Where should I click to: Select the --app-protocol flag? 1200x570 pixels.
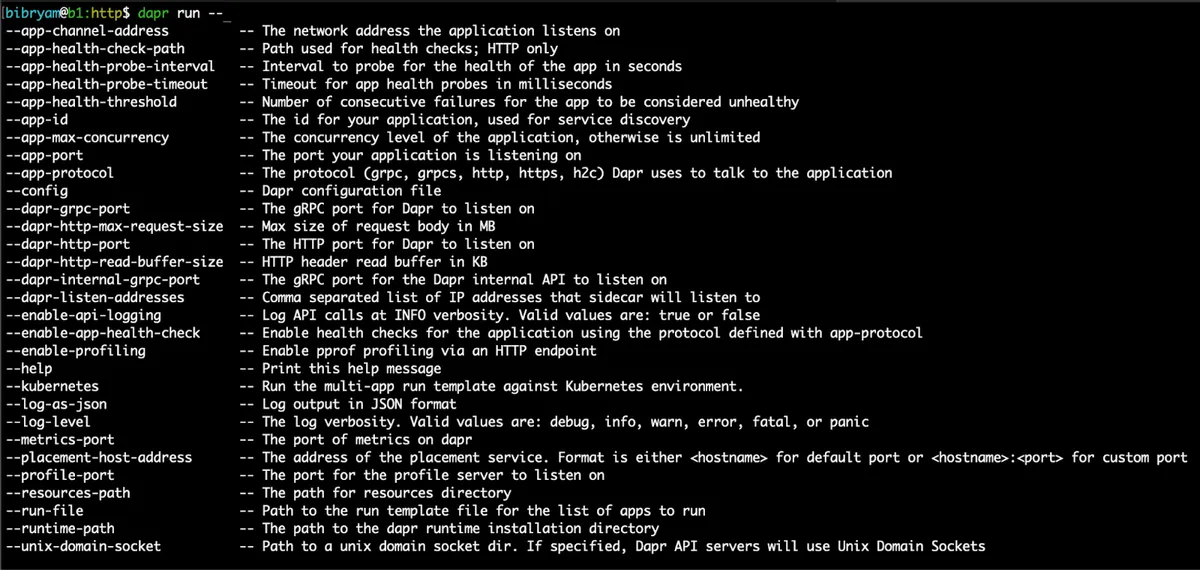(x=60, y=173)
